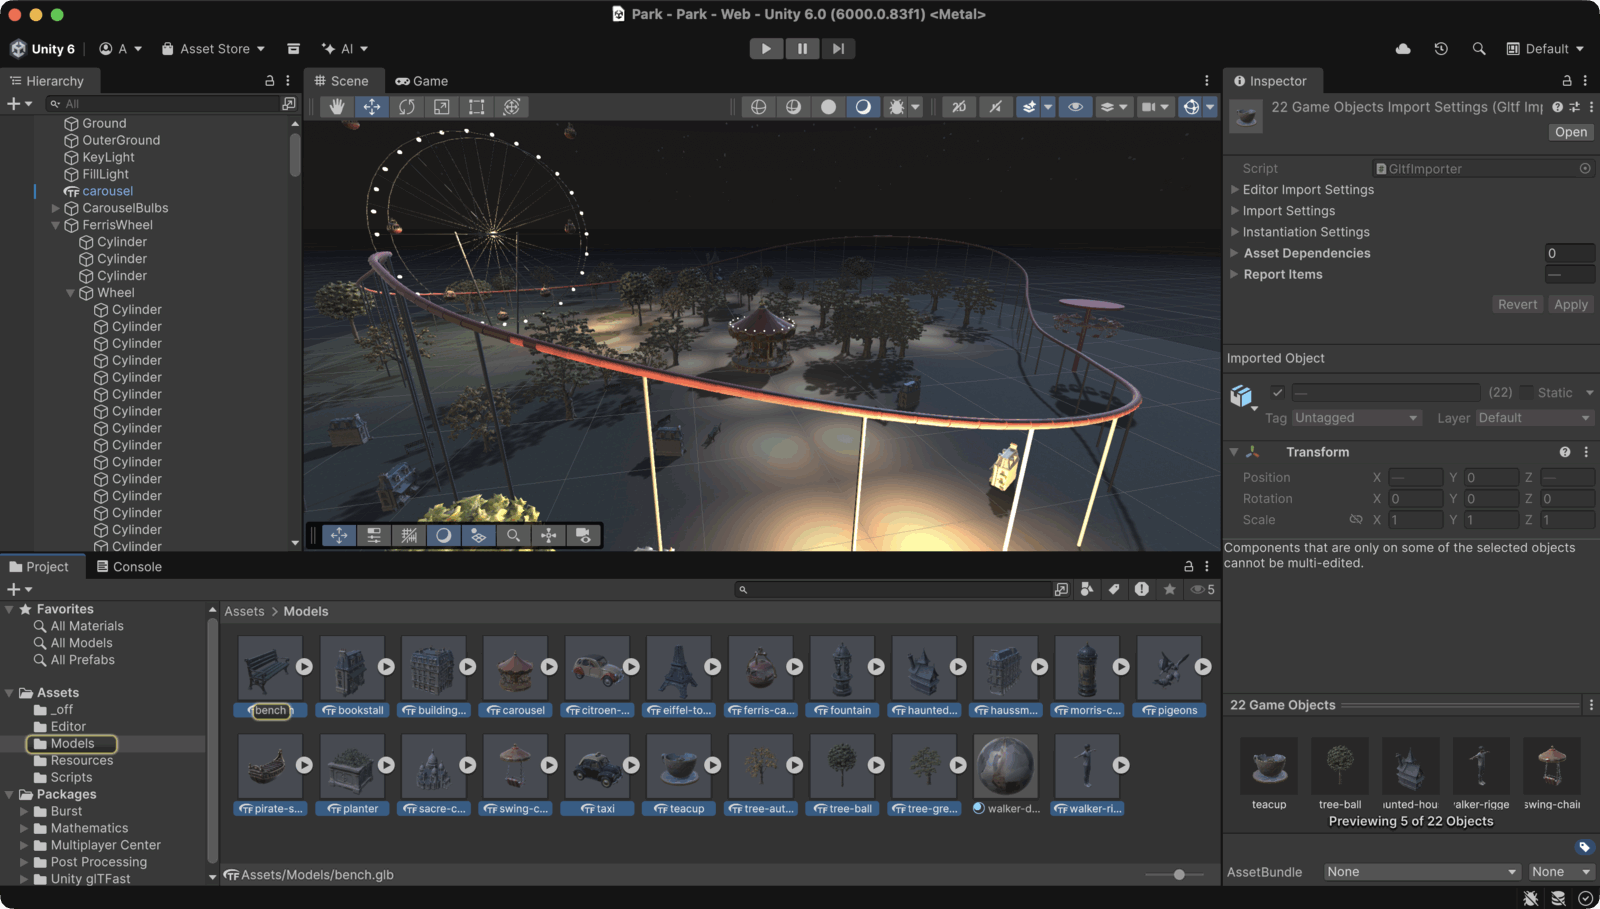The image size is (1600, 909).
Task: Open the Tag Untagged dropdown
Action: [x=1356, y=418]
